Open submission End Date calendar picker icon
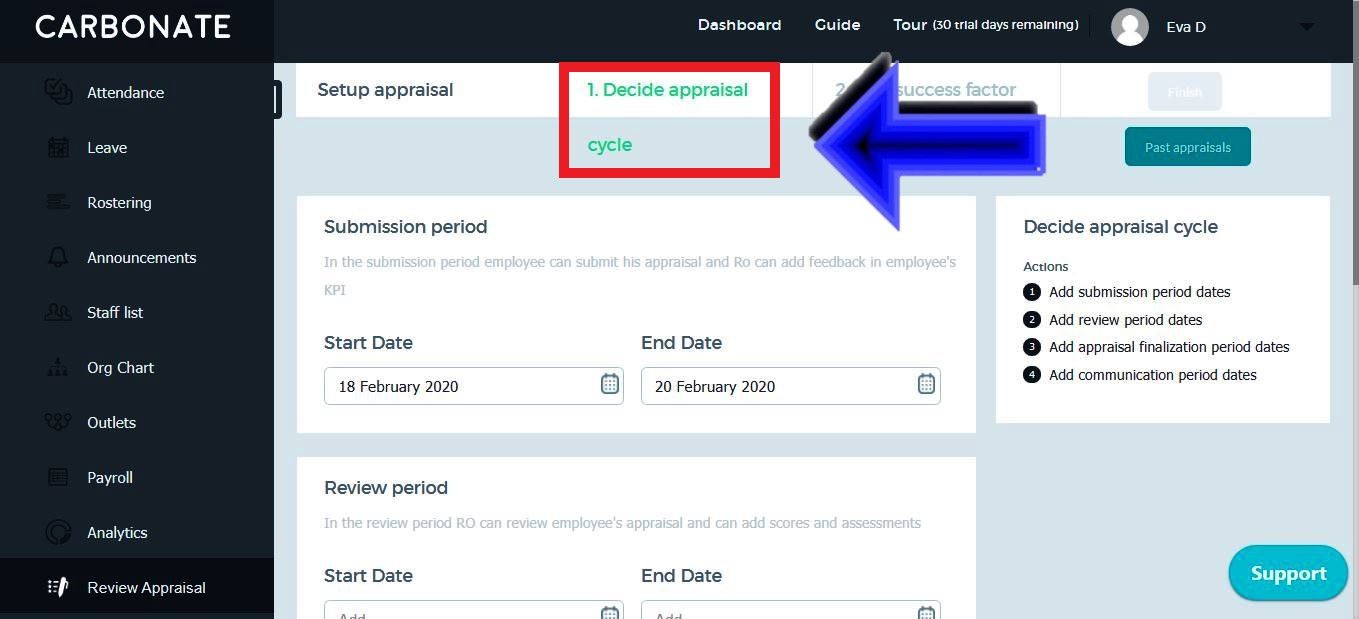Screen dimensions: 1359x619 926,384
